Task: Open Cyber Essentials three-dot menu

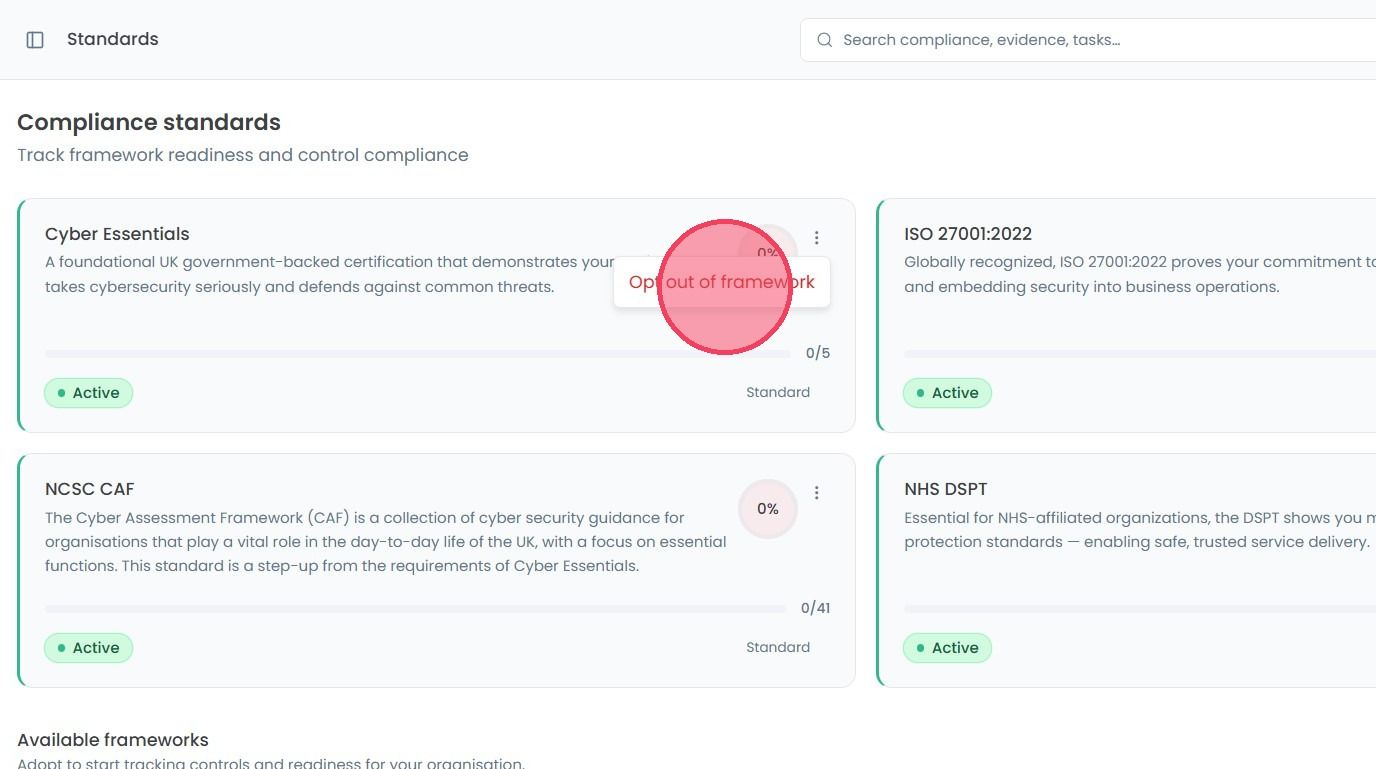Action: coord(817,238)
